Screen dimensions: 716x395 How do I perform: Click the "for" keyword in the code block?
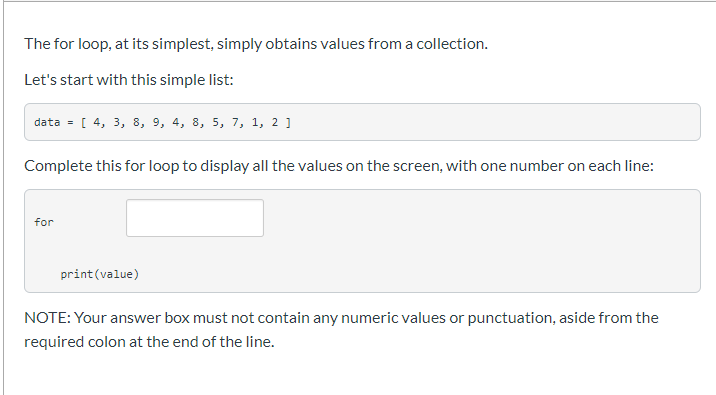[x=44, y=222]
